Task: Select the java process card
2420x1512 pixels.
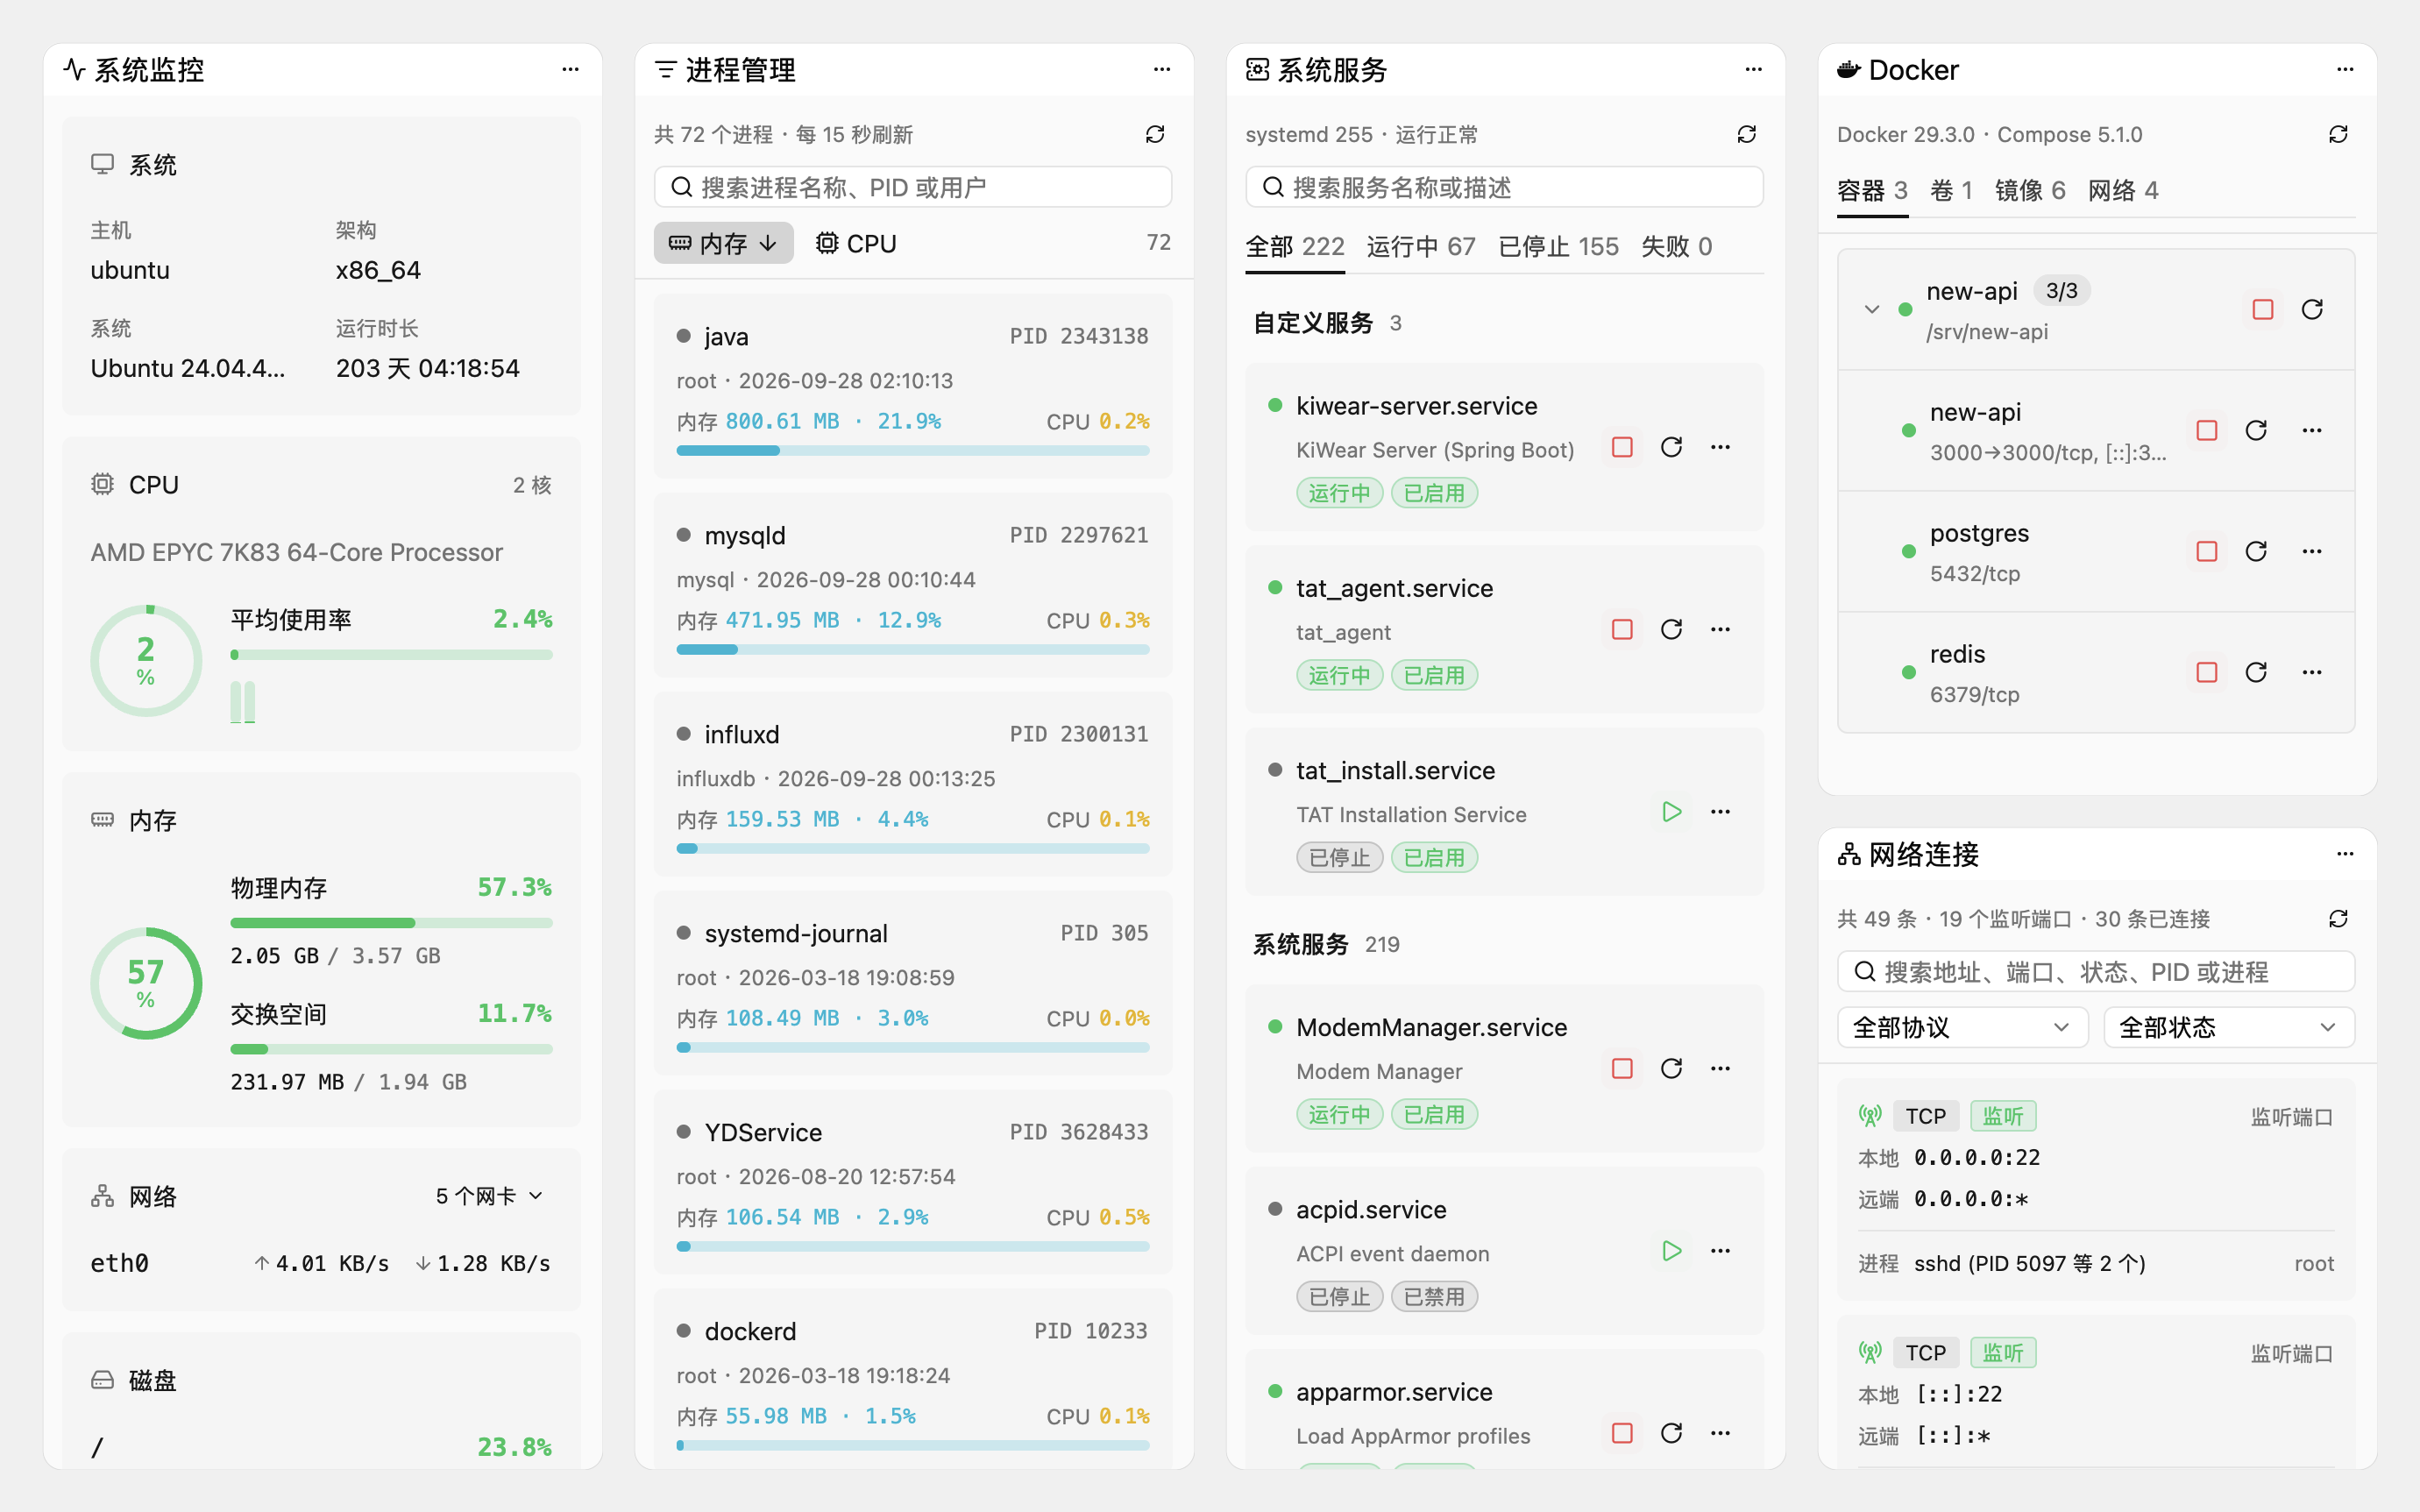Action: [912, 386]
